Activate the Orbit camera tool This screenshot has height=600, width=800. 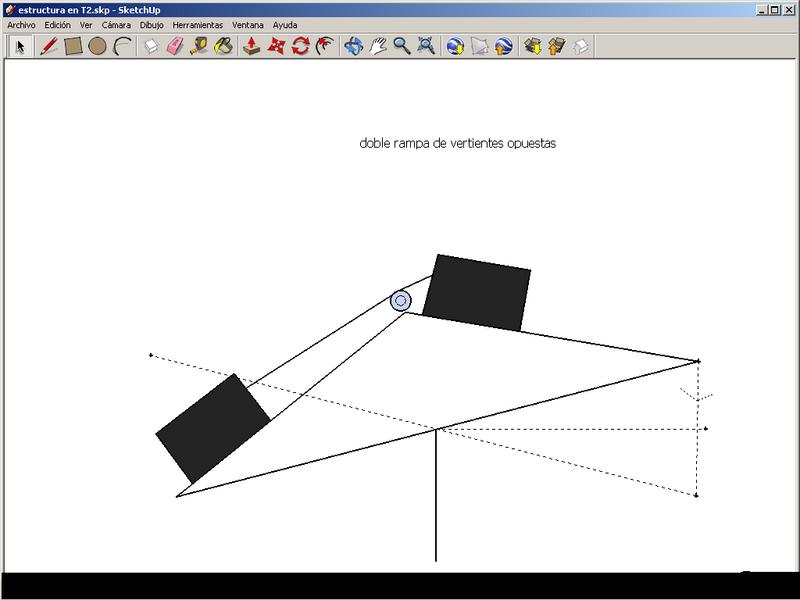click(x=353, y=46)
